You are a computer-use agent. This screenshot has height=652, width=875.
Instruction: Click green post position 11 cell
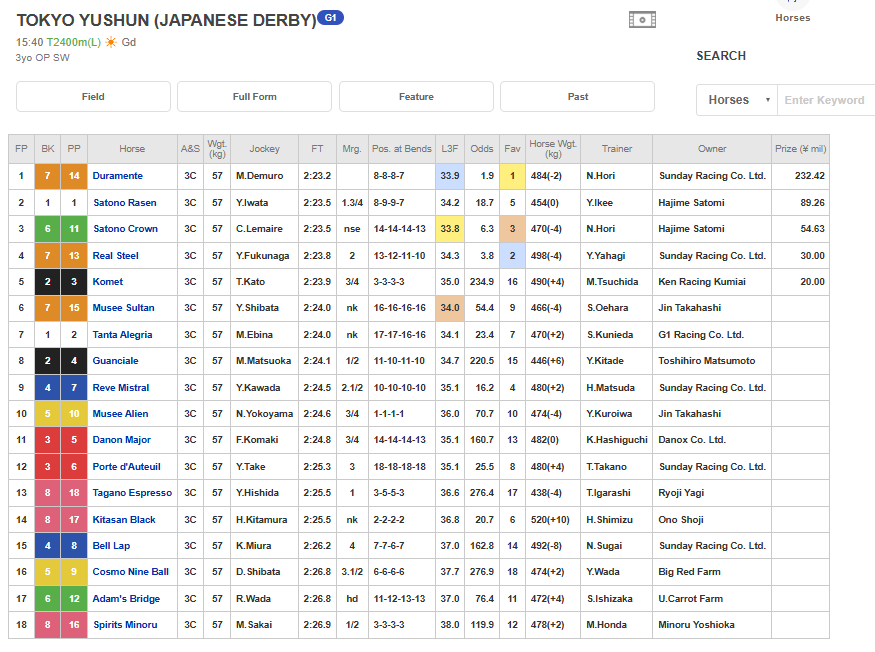[74, 229]
